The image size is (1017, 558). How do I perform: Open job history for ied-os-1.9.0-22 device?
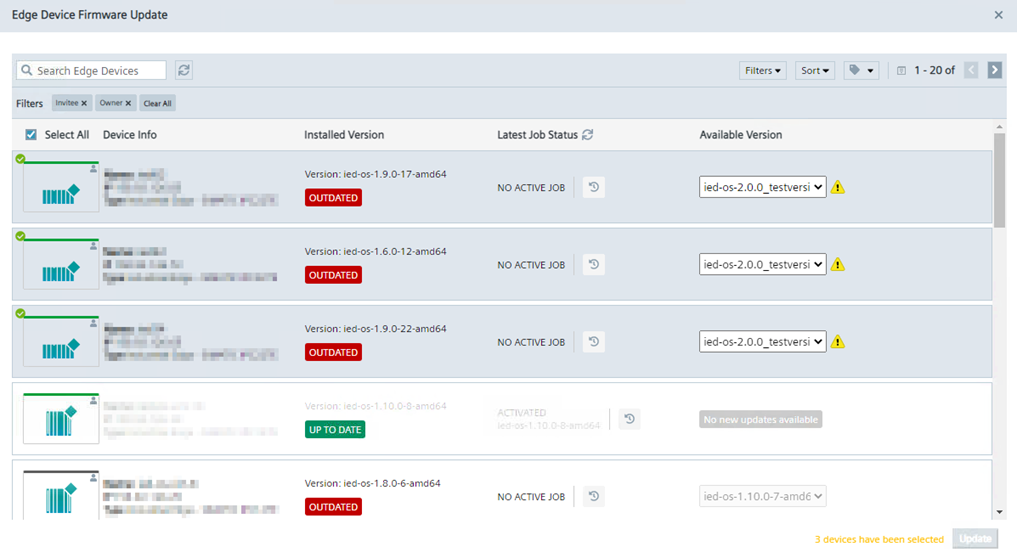tap(594, 342)
